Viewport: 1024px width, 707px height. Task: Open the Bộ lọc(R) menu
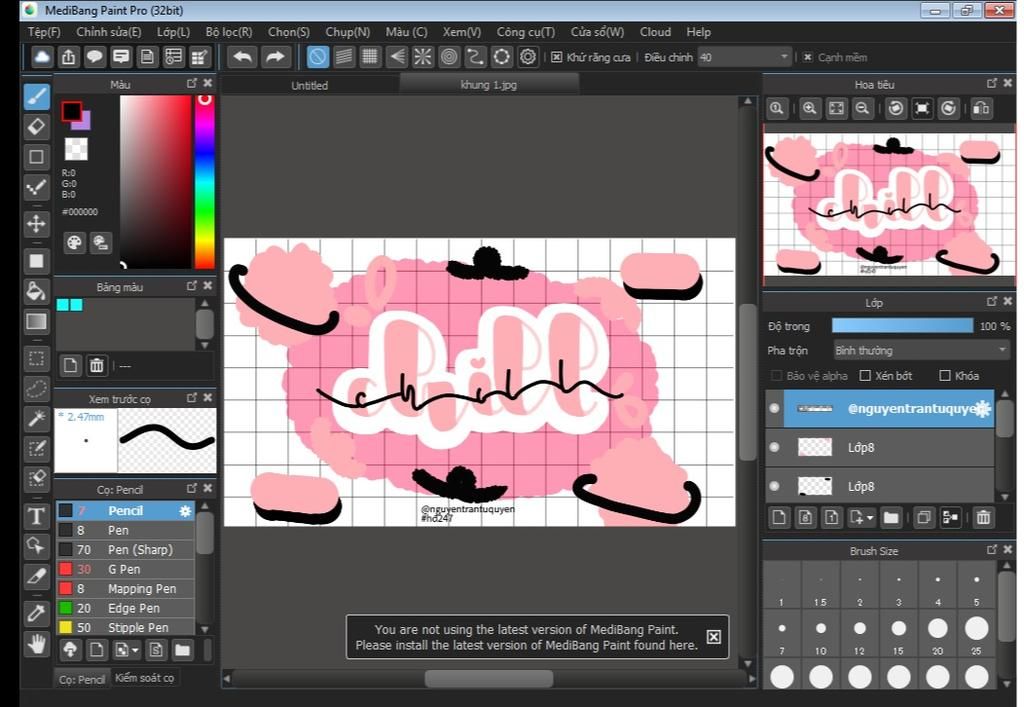[229, 32]
